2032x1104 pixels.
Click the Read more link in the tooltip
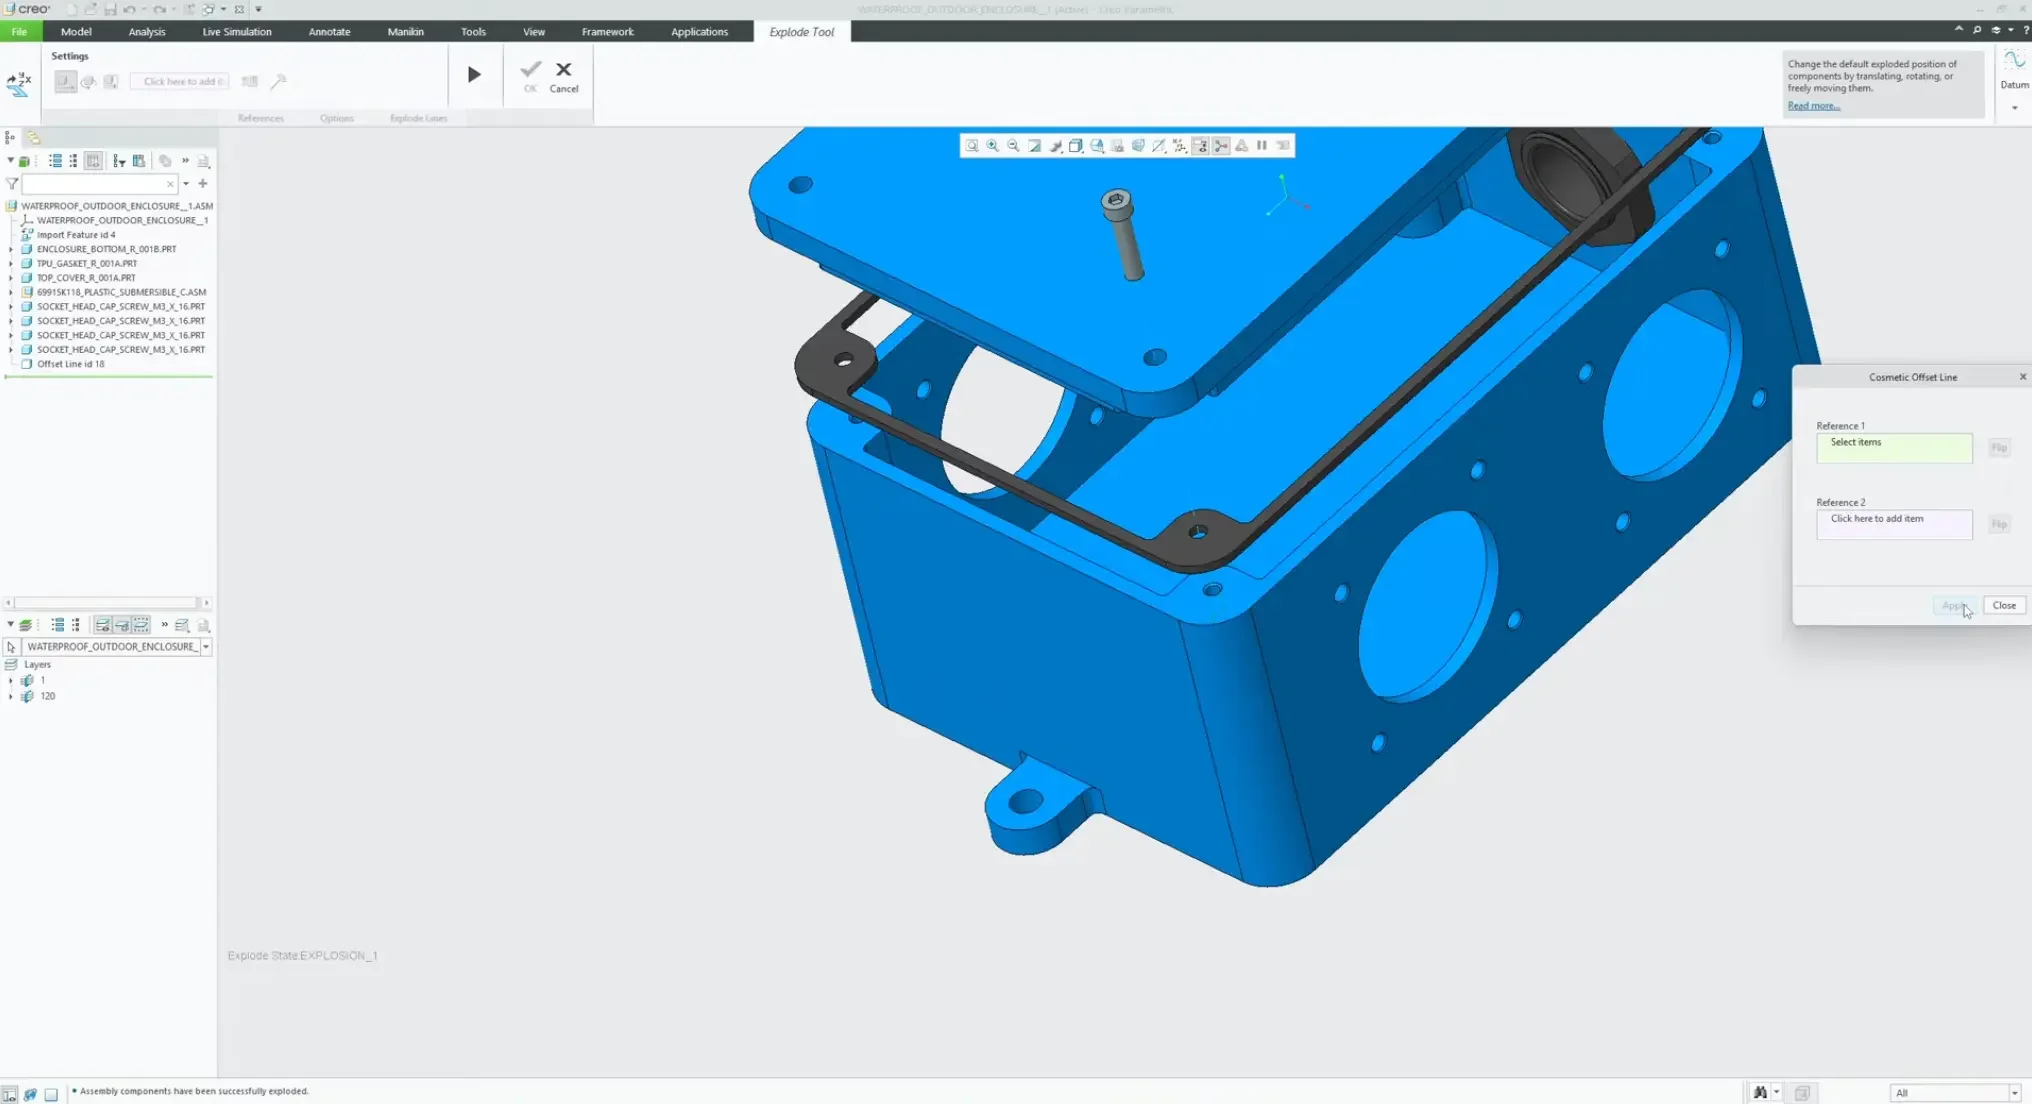click(x=1813, y=106)
